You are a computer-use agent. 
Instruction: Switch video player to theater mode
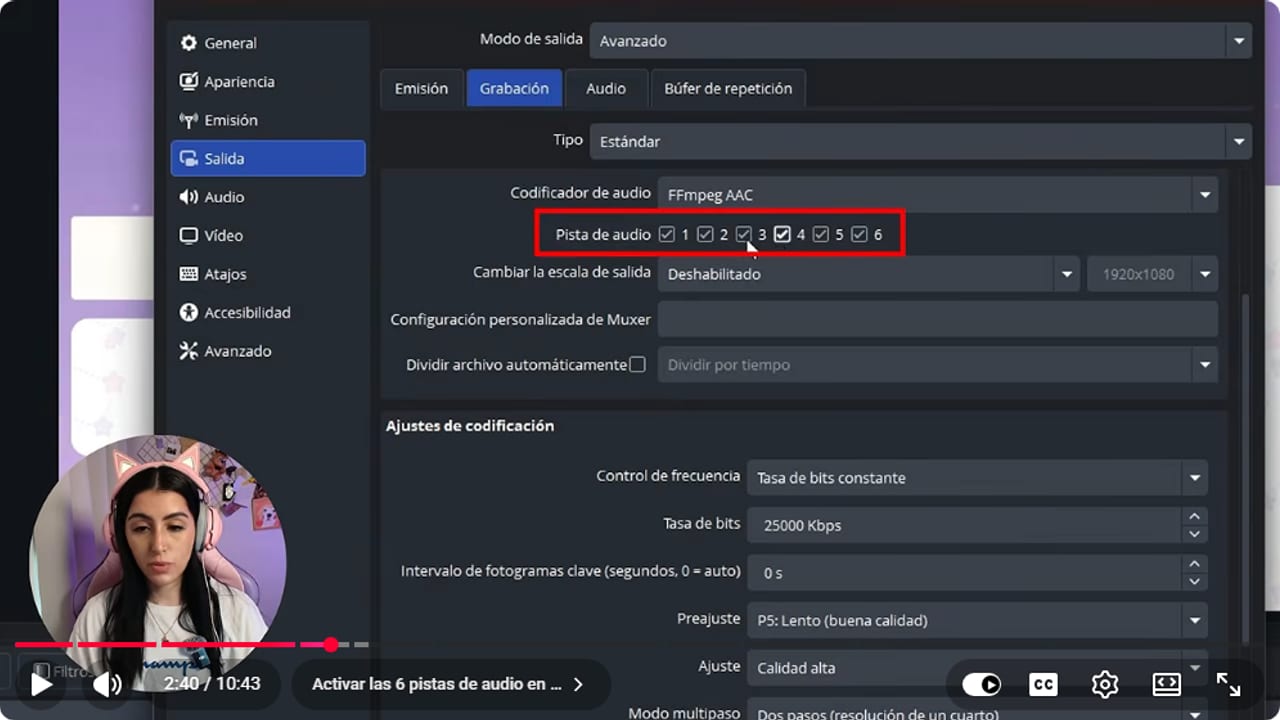pos(1167,684)
